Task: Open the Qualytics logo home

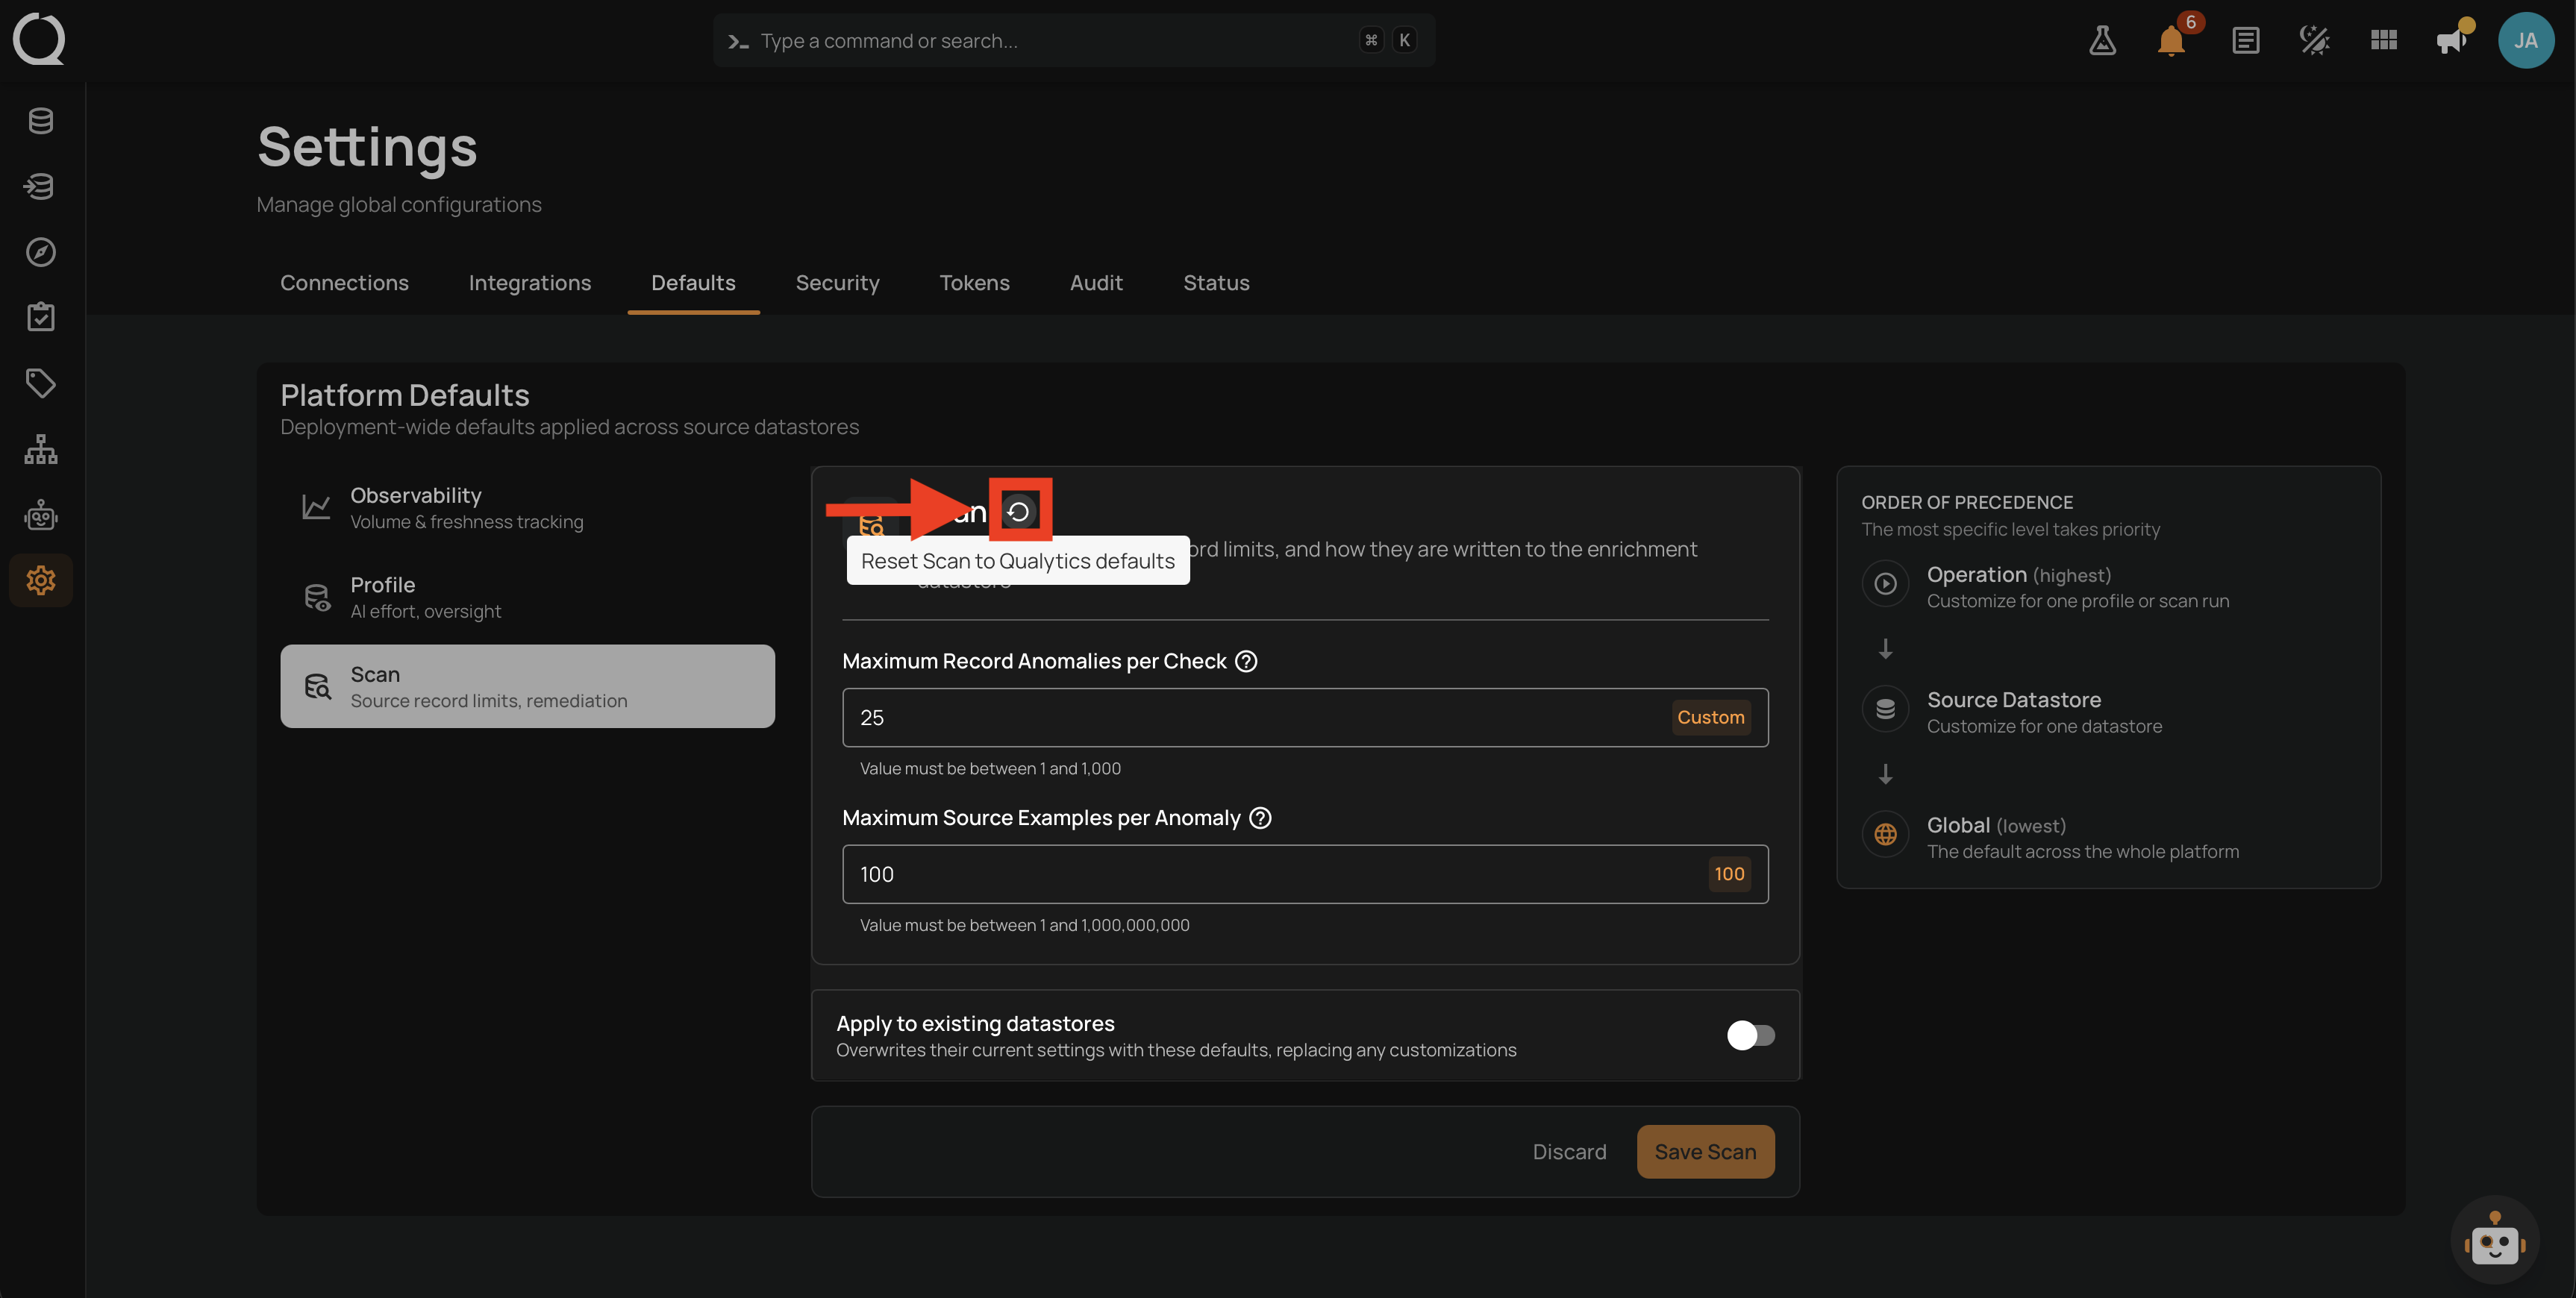Action: point(39,39)
